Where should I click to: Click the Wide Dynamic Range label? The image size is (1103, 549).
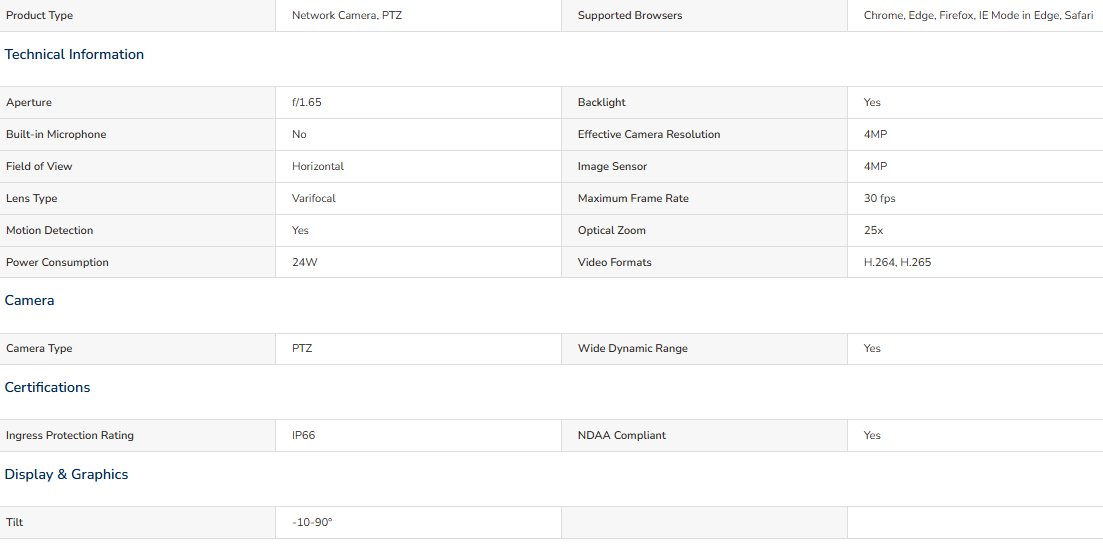coord(632,348)
